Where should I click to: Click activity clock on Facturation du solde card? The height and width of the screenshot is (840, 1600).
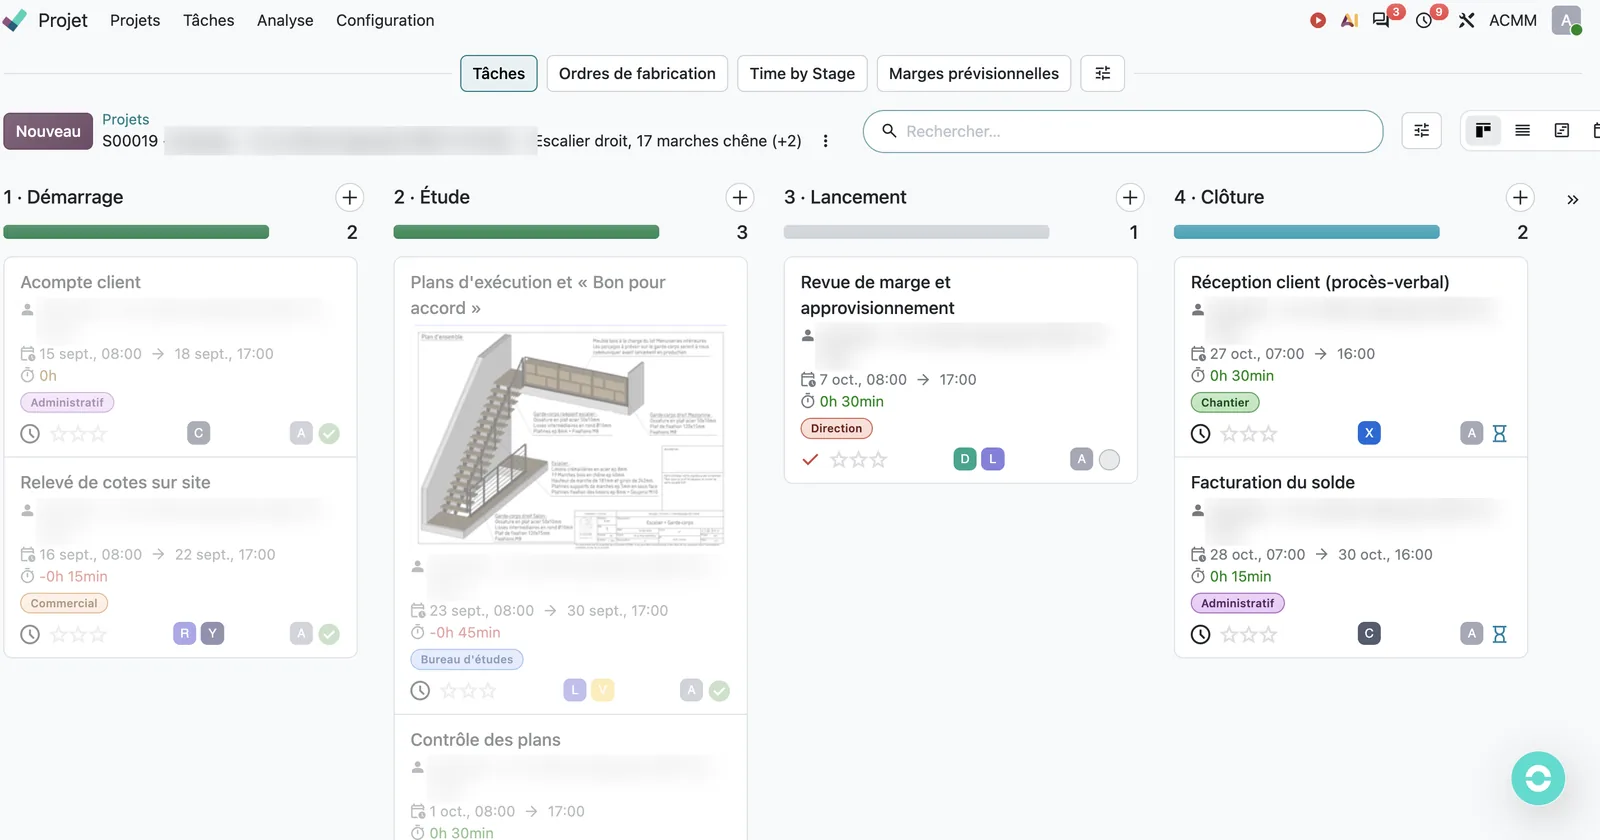[1200, 634]
